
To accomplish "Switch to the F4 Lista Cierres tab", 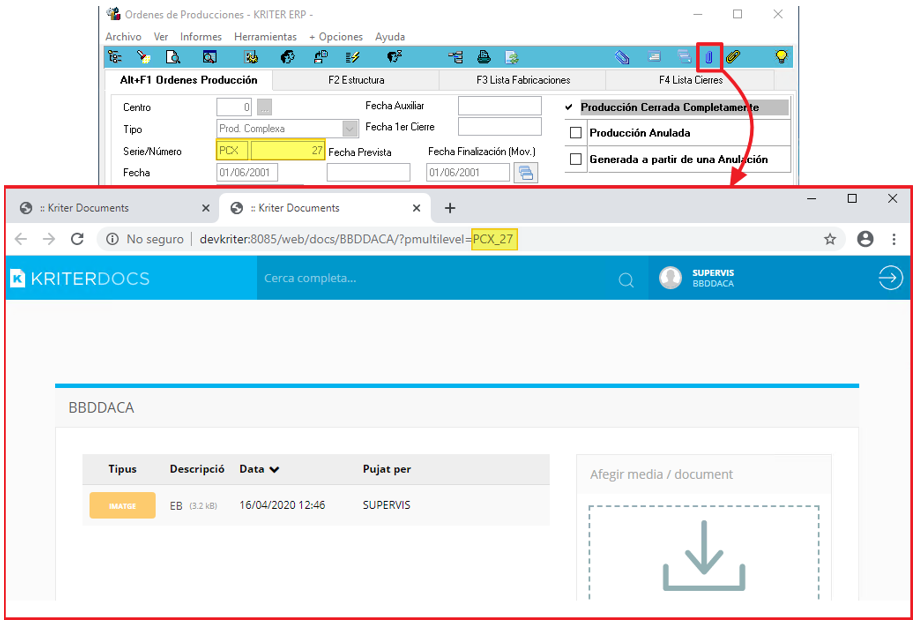I will (690, 80).
